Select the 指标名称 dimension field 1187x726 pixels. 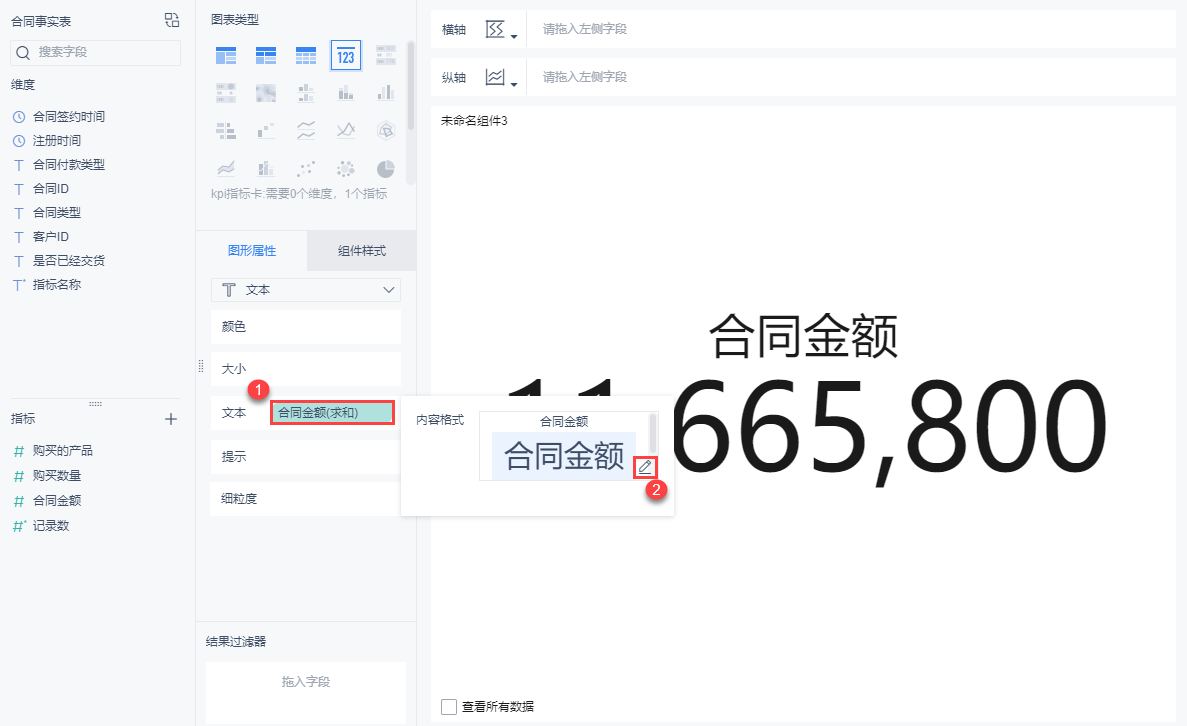pyautogui.click(x=57, y=285)
